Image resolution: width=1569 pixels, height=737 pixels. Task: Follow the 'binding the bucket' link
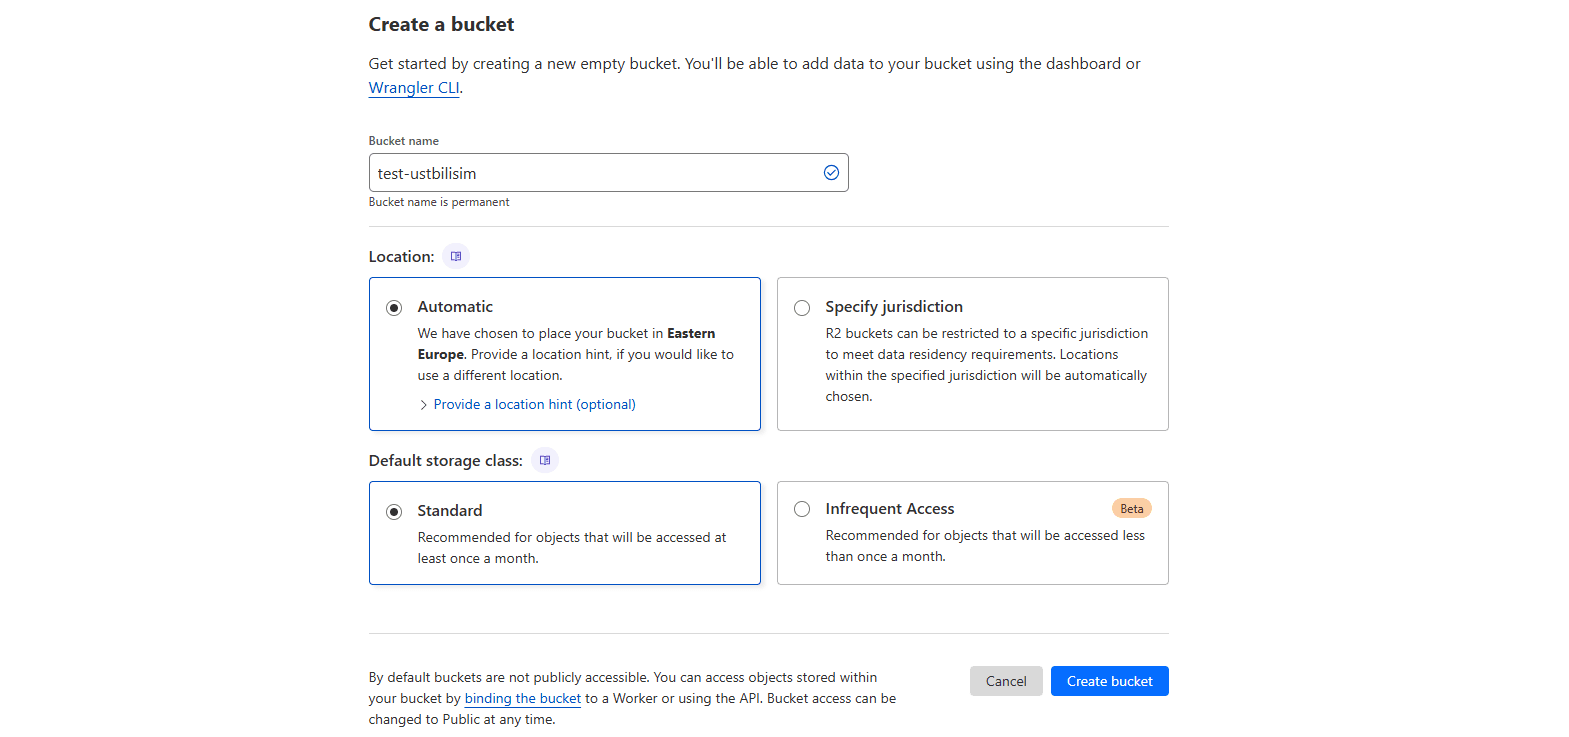[522, 698]
